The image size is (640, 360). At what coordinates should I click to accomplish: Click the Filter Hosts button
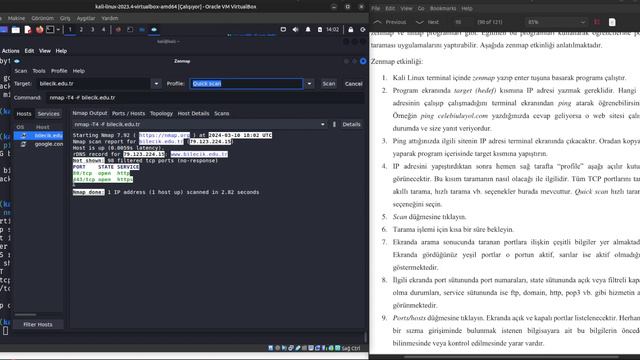point(38,324)
